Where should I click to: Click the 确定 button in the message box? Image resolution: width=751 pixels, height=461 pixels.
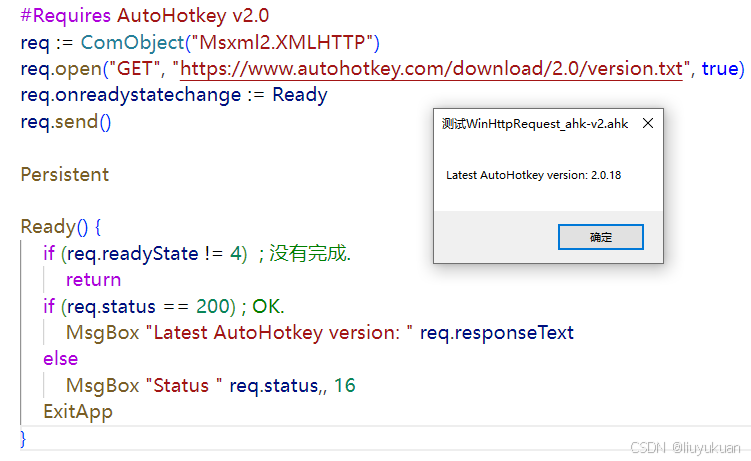click(601, 237)
